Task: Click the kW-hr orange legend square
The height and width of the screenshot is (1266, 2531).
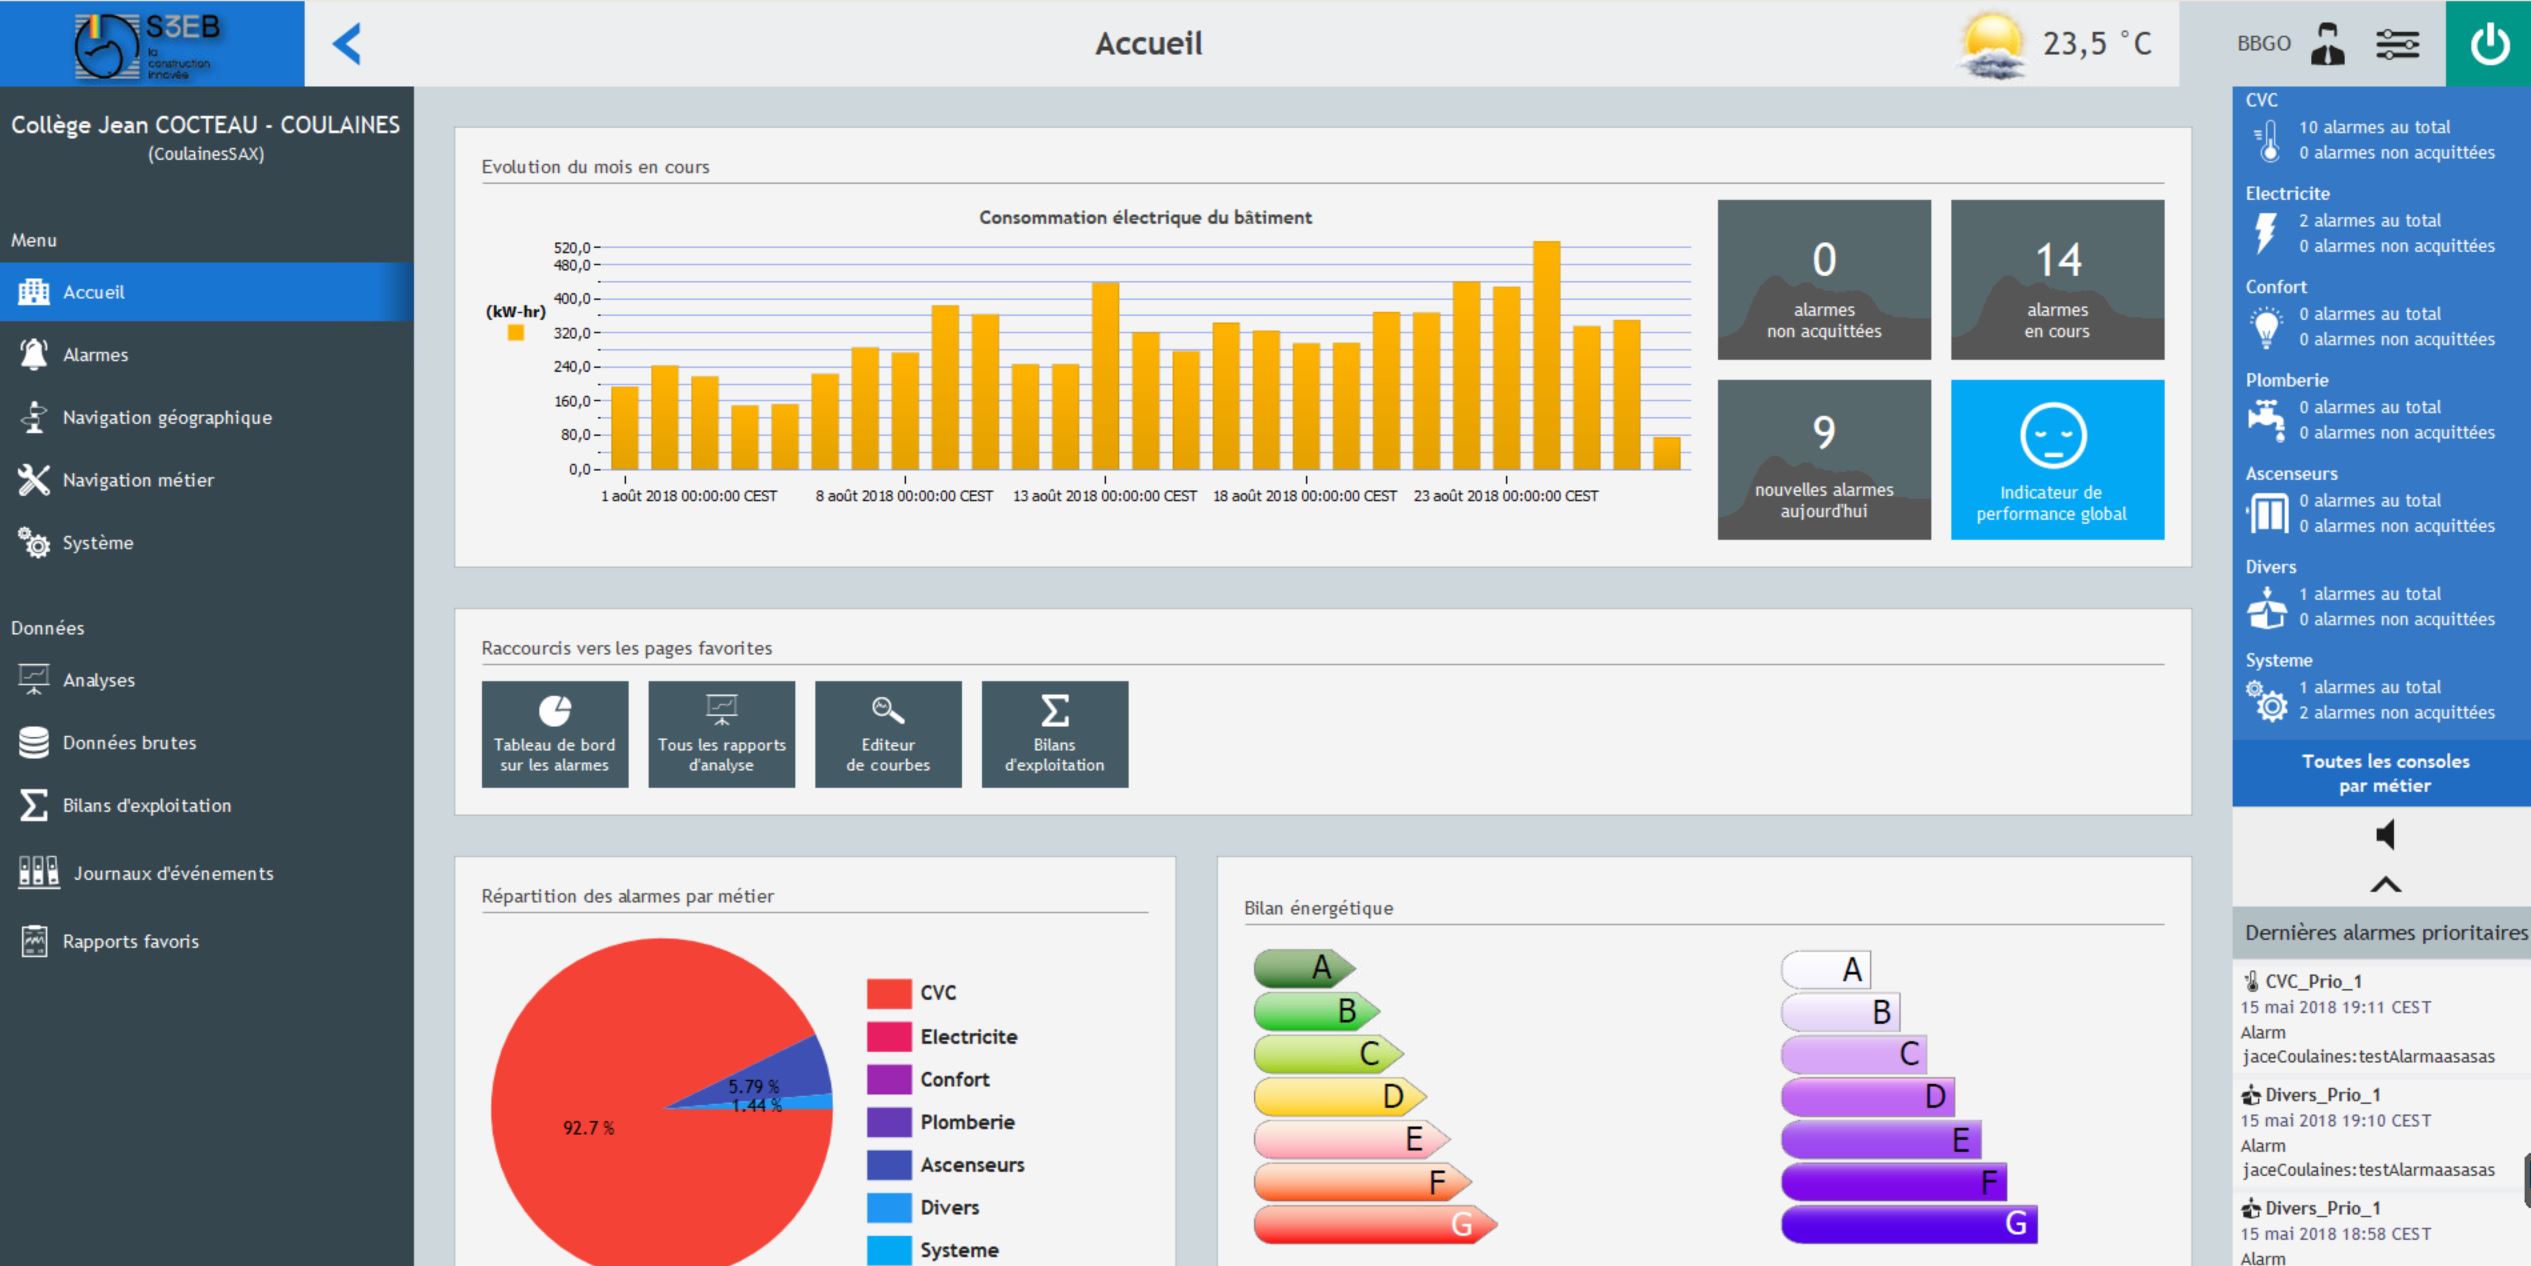Action: (x=516, y=332)
